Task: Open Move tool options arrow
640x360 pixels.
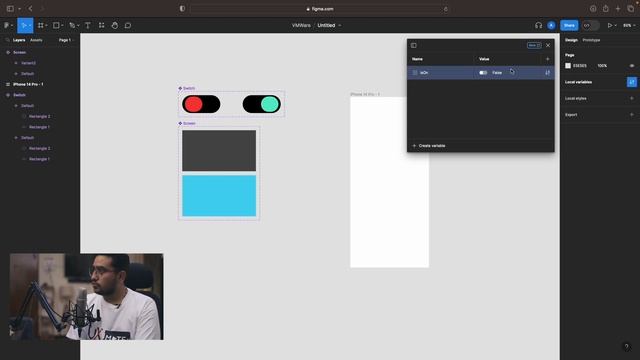Action: pyautogui.click(x=30, y=25)
